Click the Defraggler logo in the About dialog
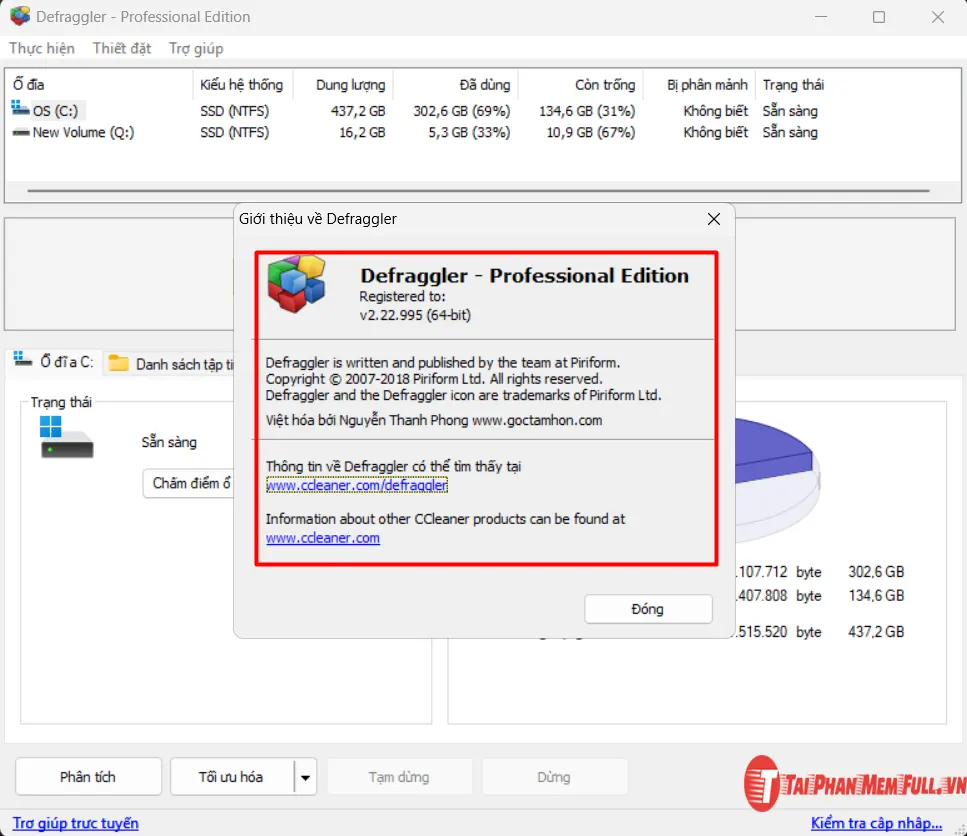Image resolution: width=967 pixels, height=836 pixels. 297,285
